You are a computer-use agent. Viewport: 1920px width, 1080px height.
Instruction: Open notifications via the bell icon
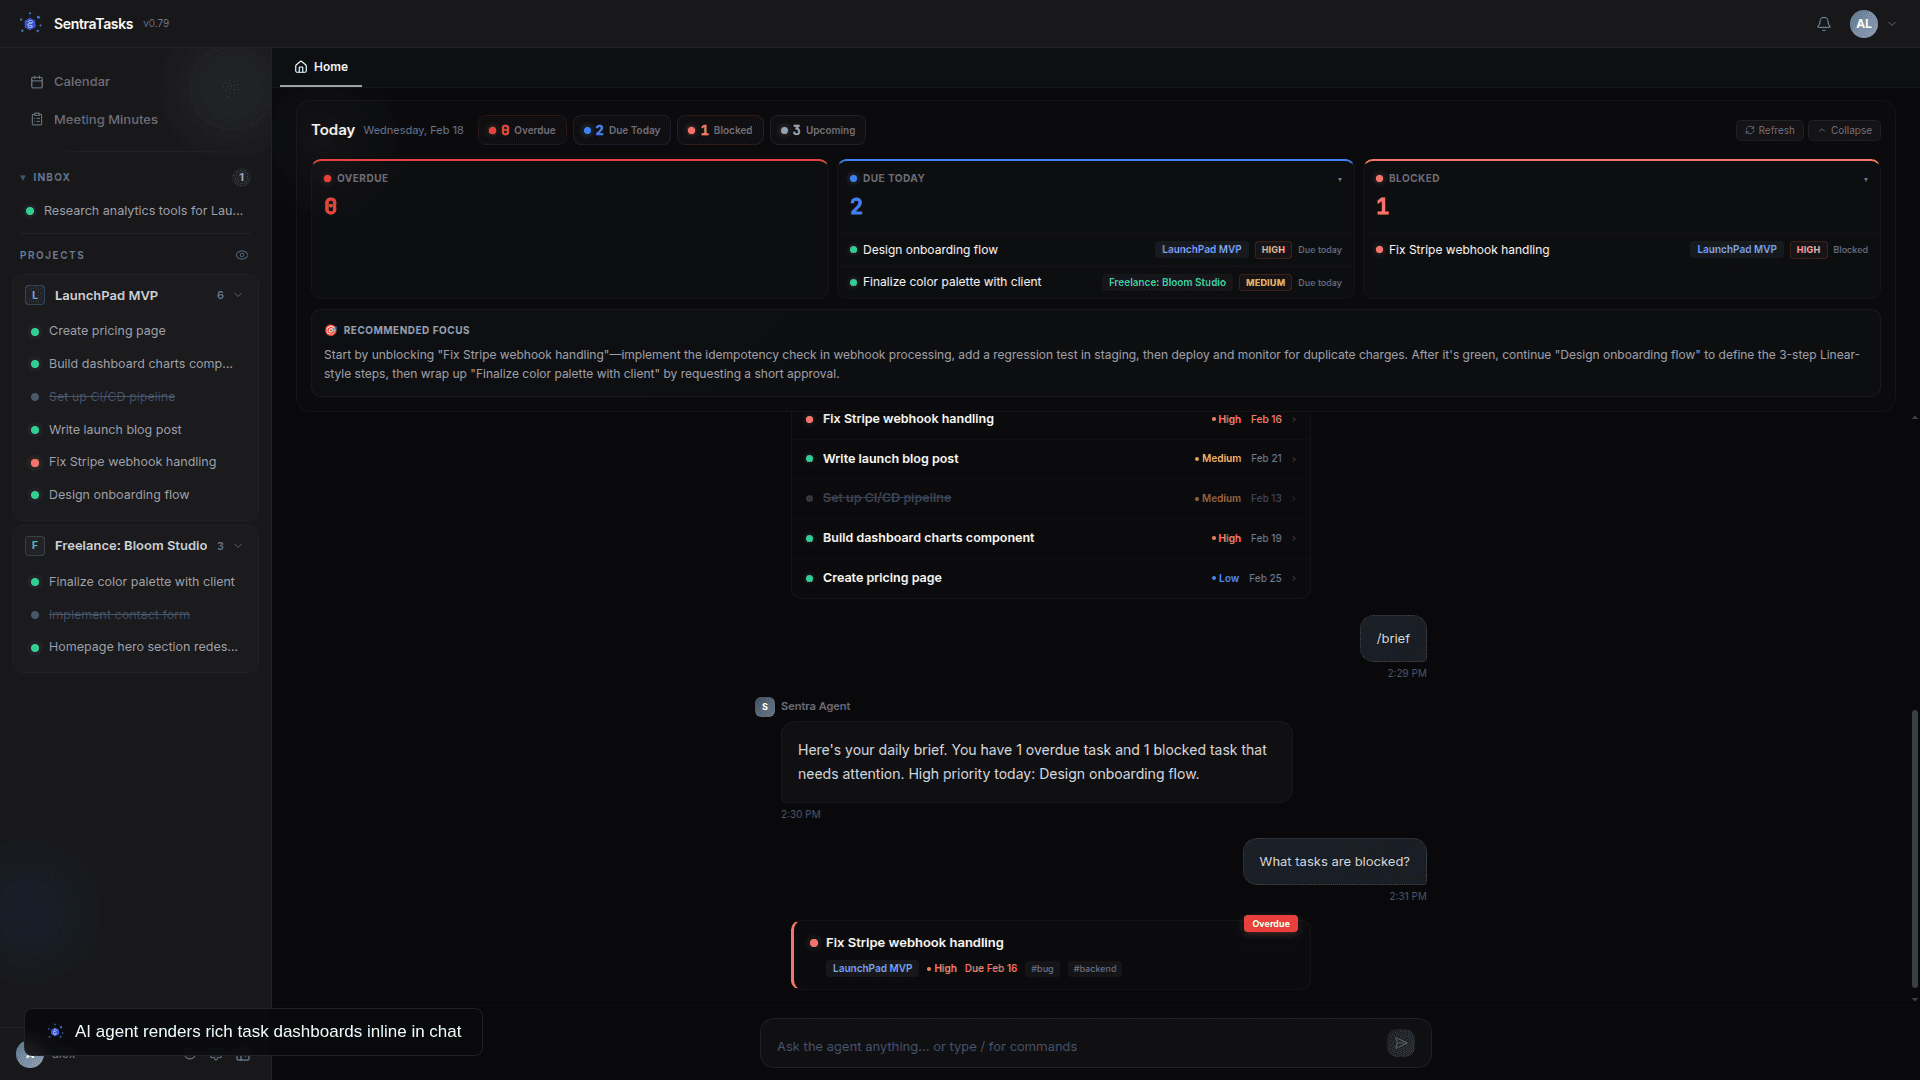click(1823, 24)
